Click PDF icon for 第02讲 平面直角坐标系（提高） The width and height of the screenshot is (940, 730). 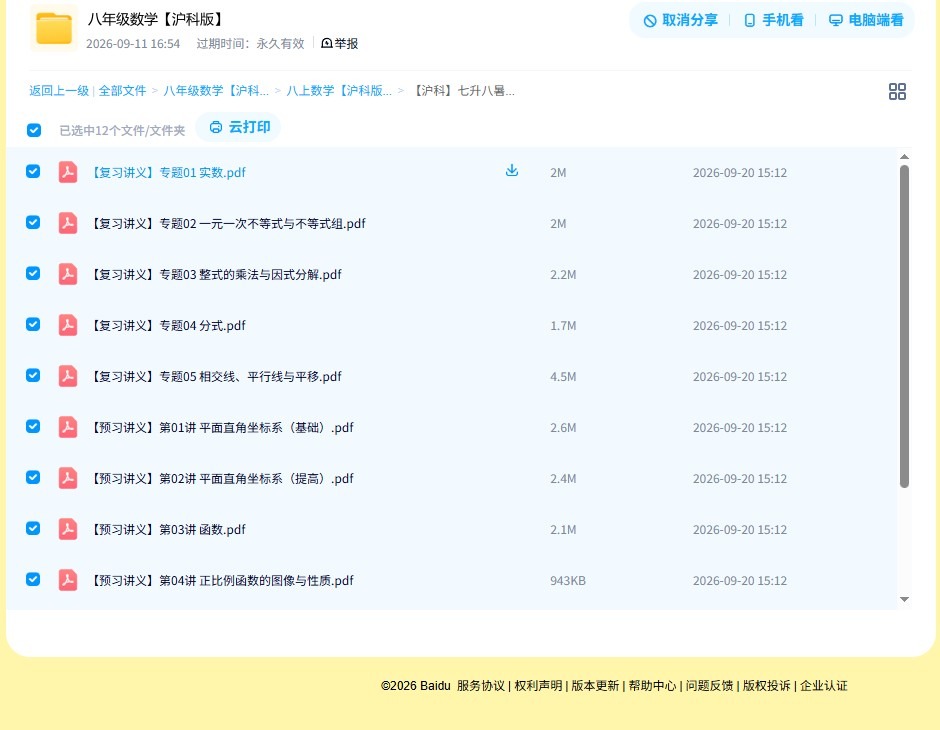click(68, 478)
